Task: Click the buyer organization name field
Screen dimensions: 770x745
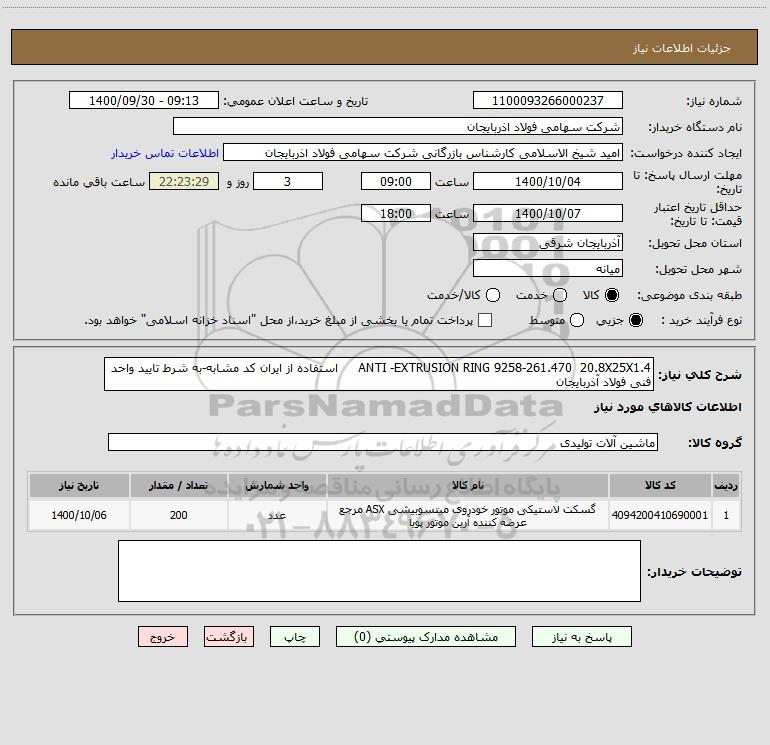Action: pyautogui.click(x=398, y=126)
